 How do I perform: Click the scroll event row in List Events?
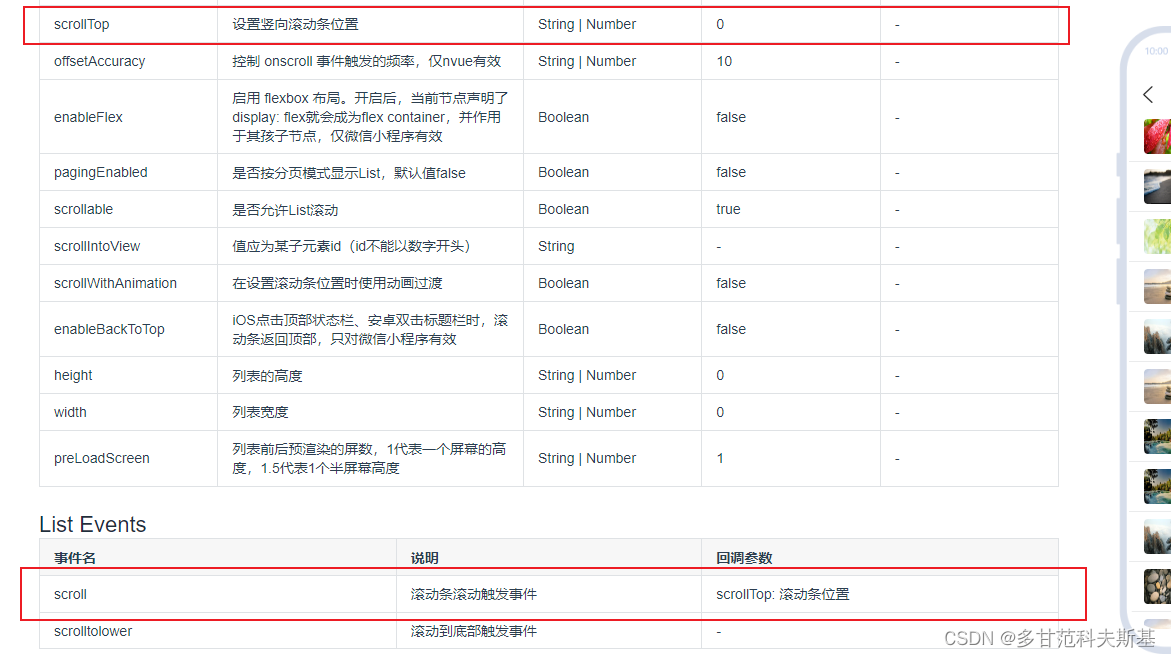point(70,593)
